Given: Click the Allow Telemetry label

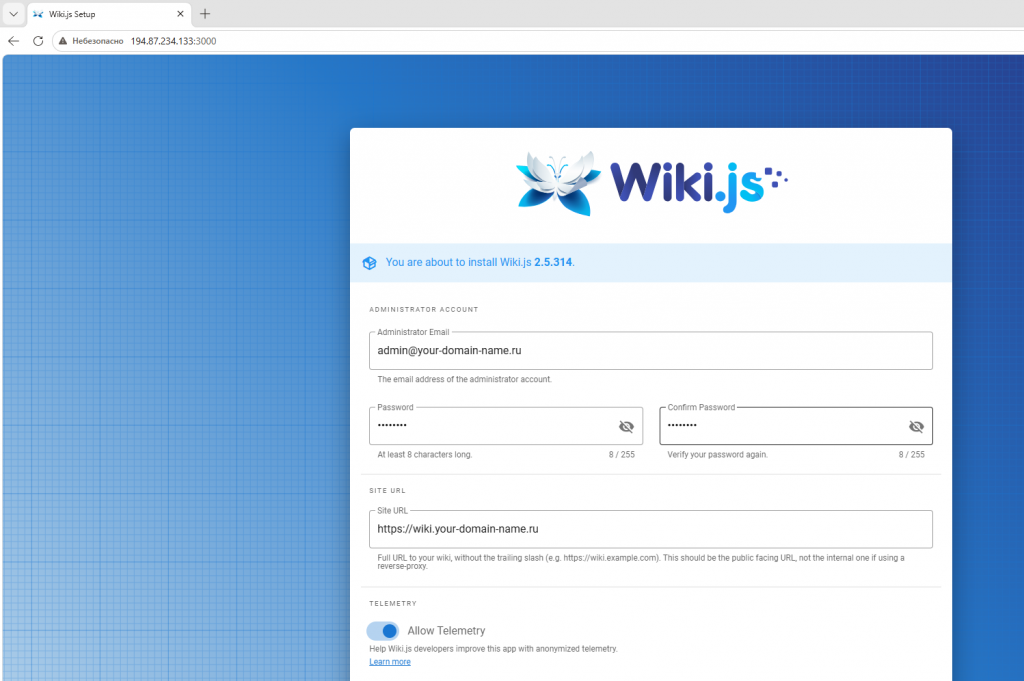Looking at the screenshot, I should coord(447,631).
